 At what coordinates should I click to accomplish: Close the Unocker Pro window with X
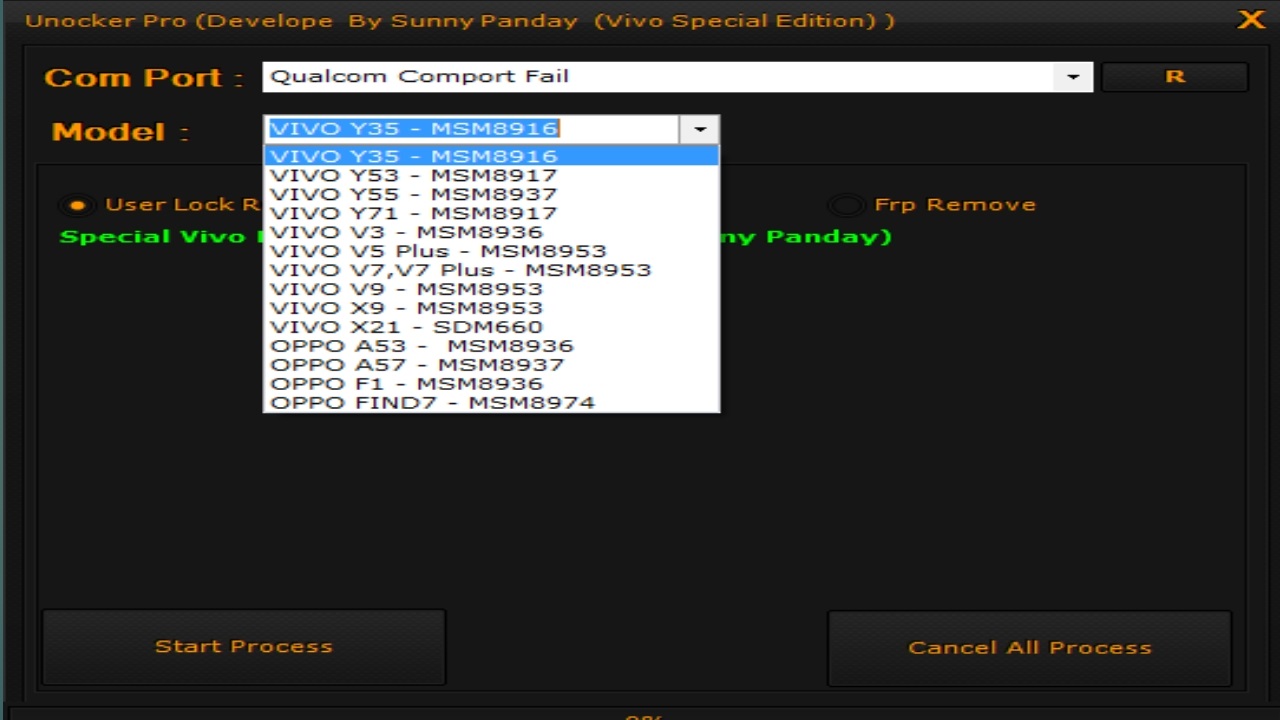pos(1251,20)
